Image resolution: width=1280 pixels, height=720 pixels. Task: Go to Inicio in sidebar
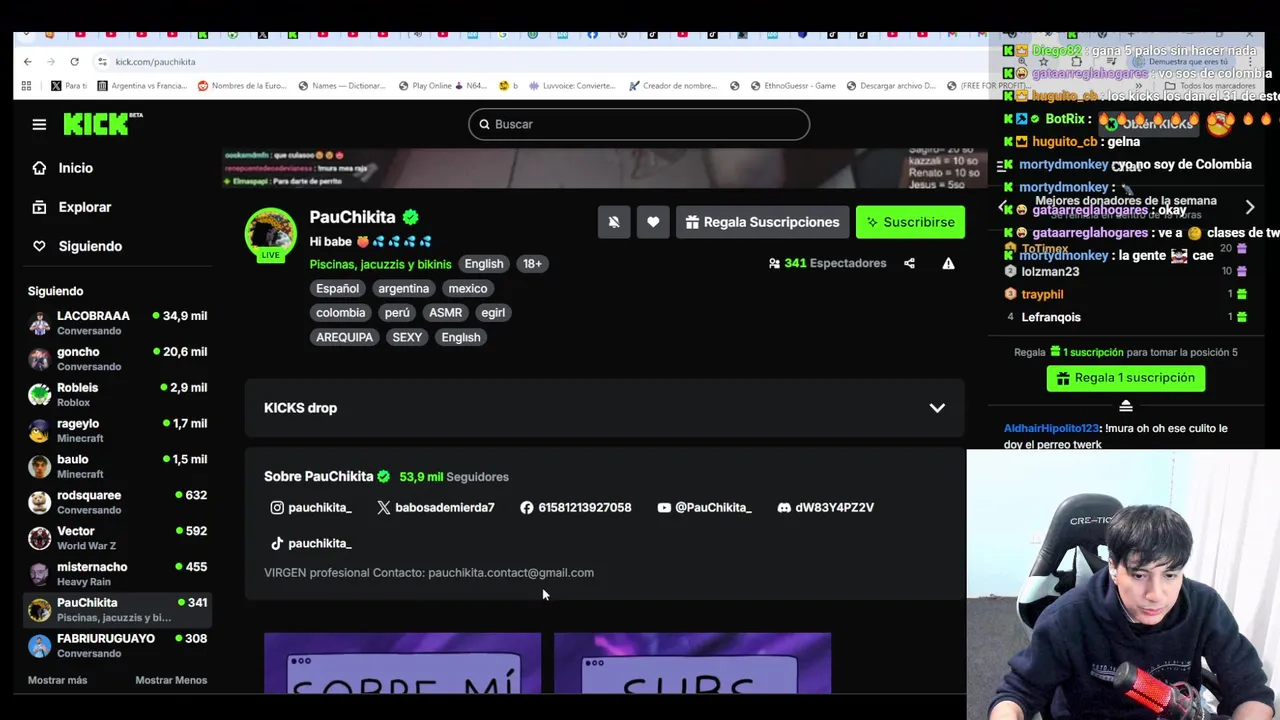point(75,168)
